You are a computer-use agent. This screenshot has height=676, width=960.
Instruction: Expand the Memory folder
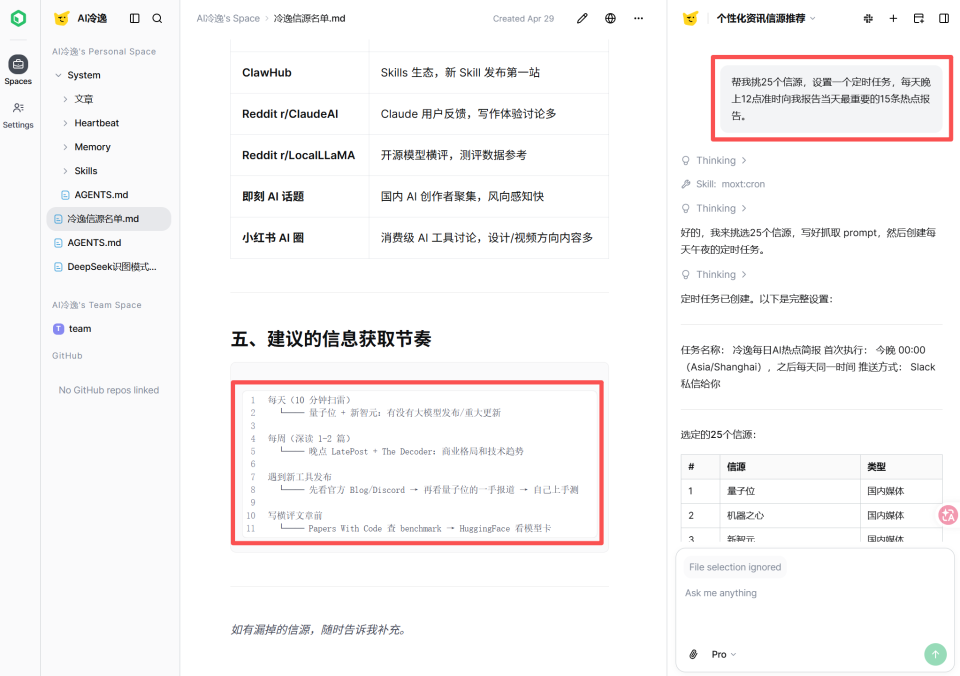click(66, 147)
